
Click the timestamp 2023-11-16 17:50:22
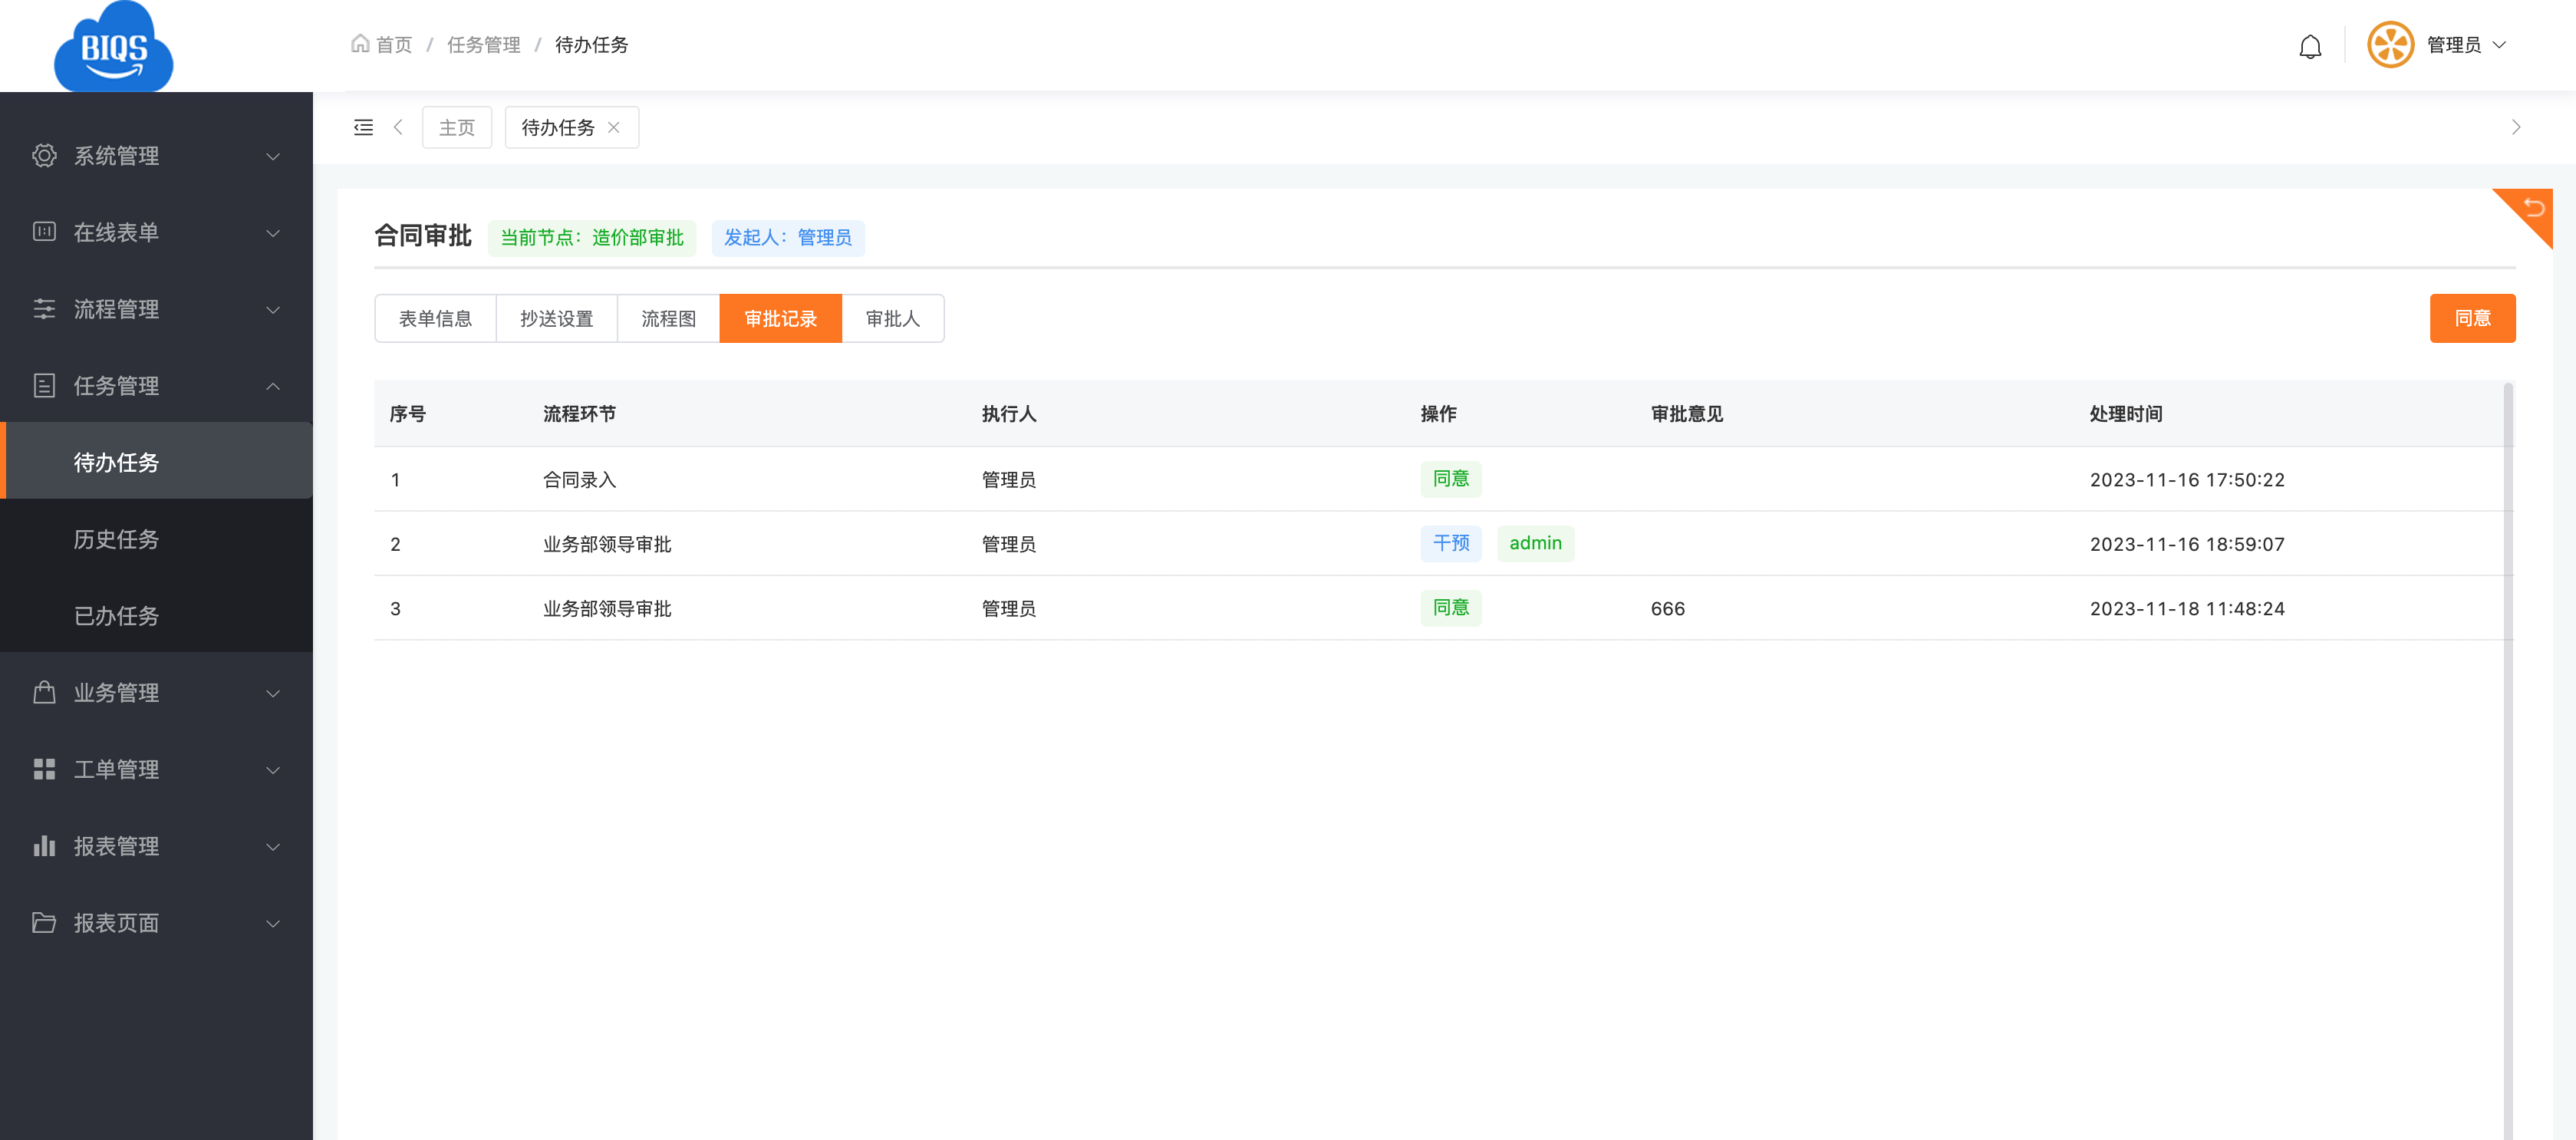[2187, 480]
